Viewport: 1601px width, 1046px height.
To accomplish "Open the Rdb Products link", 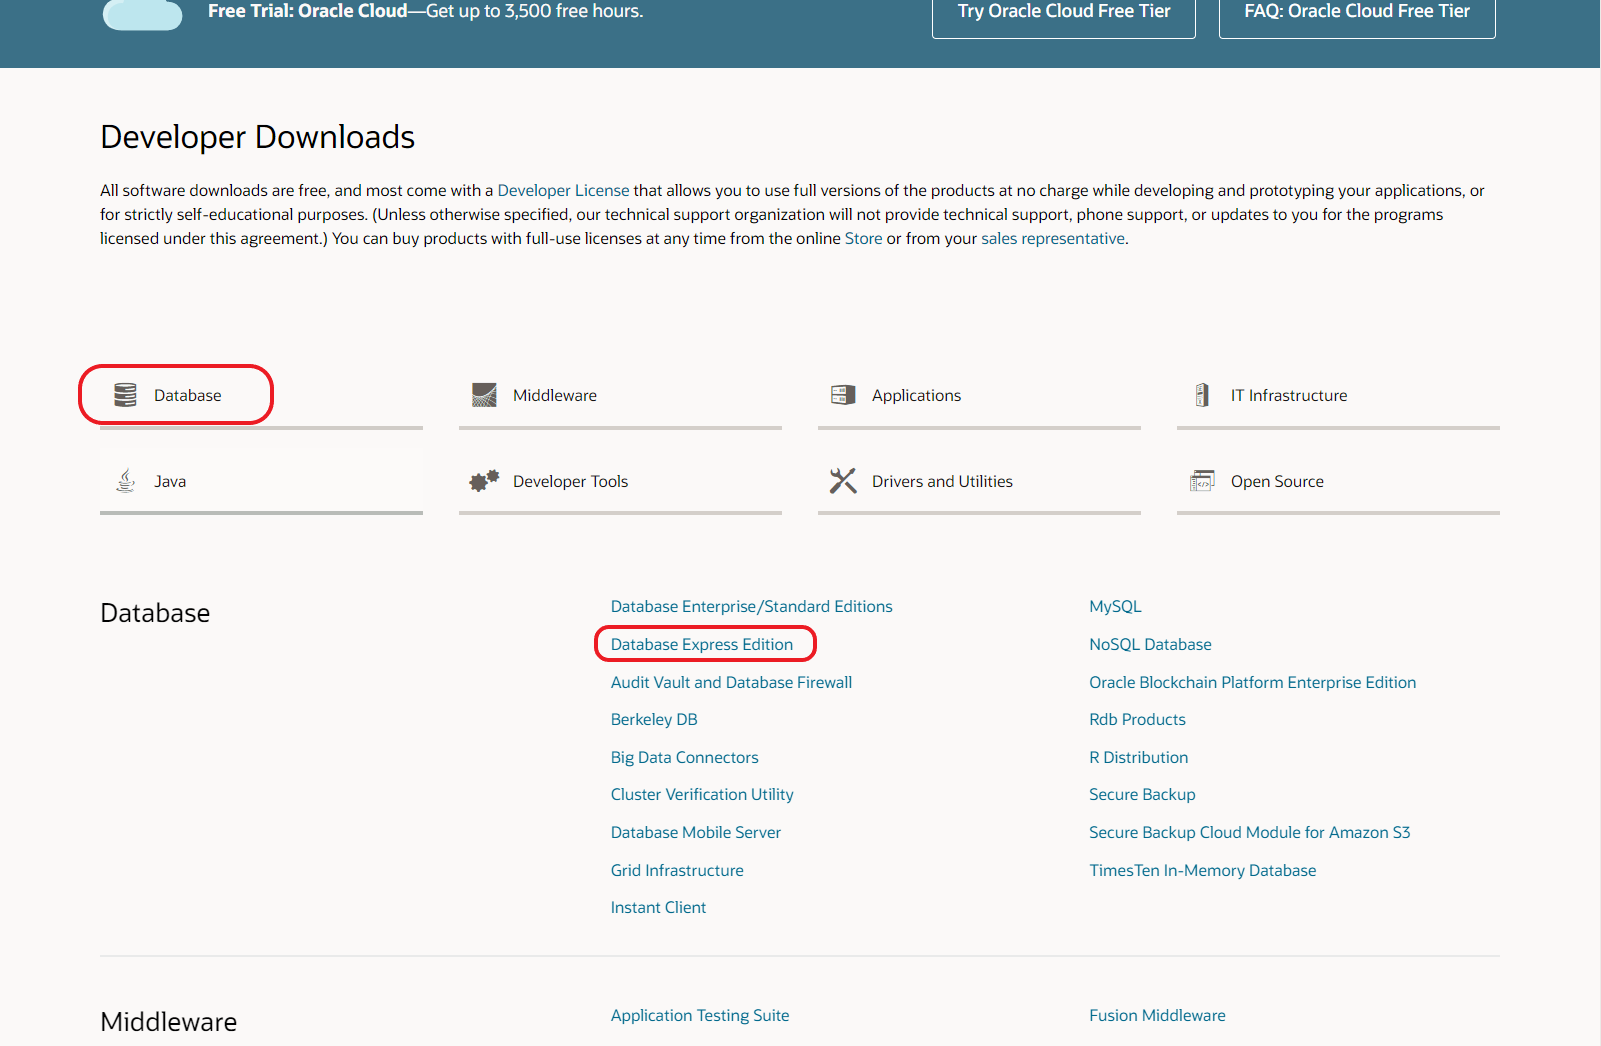I will (x=1137, y=719).
